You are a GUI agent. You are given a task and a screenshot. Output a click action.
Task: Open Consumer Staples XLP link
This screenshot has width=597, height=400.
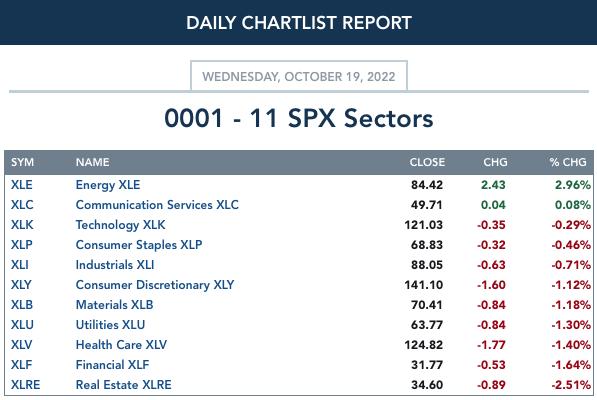tap(139, 245)
